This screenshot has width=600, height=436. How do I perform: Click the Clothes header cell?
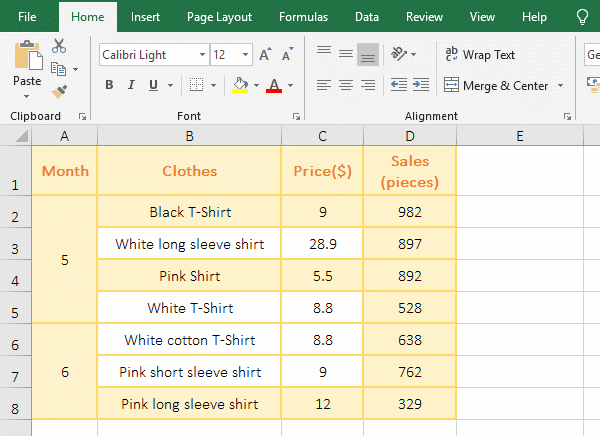click(189, 171)
